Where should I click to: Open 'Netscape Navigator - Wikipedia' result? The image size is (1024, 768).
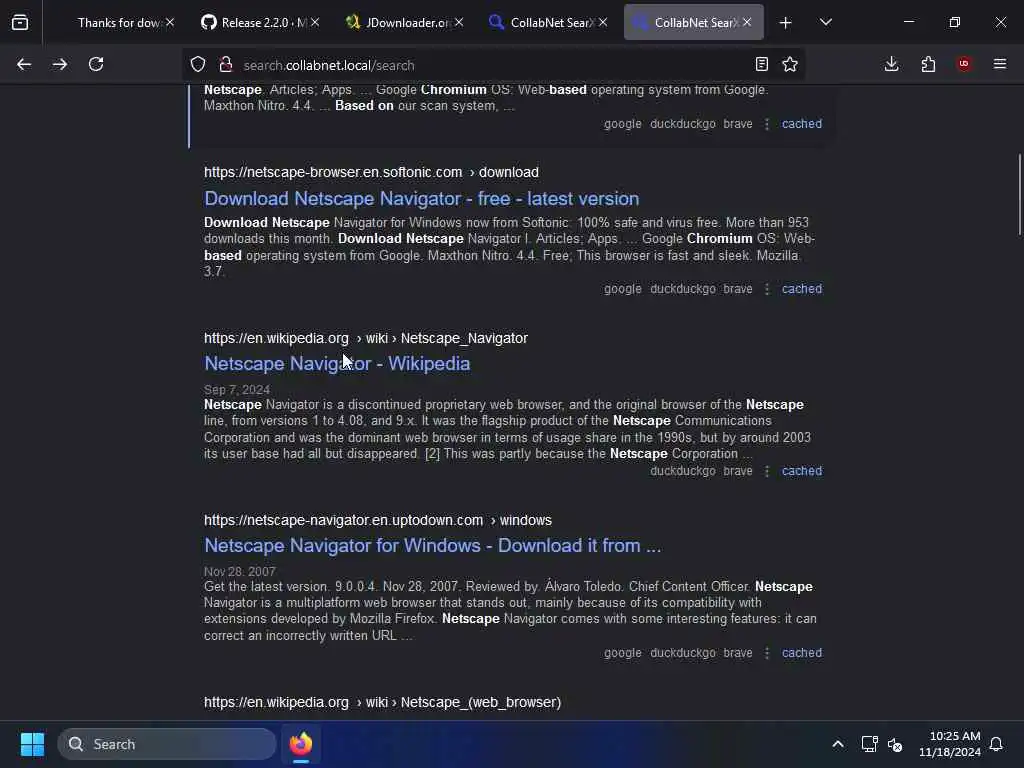(337, 364)
